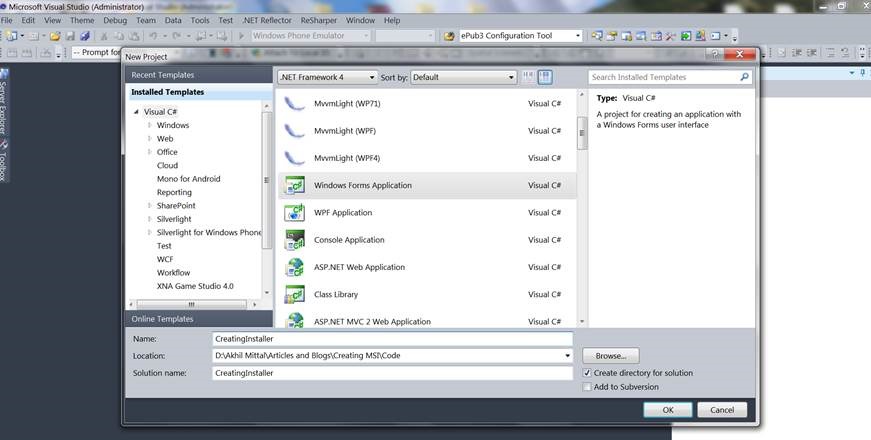Image resolution: width=871 pixels, height=440 pixels.
Task: Expand the Silverlight tree node
Action: click(150, 219)
